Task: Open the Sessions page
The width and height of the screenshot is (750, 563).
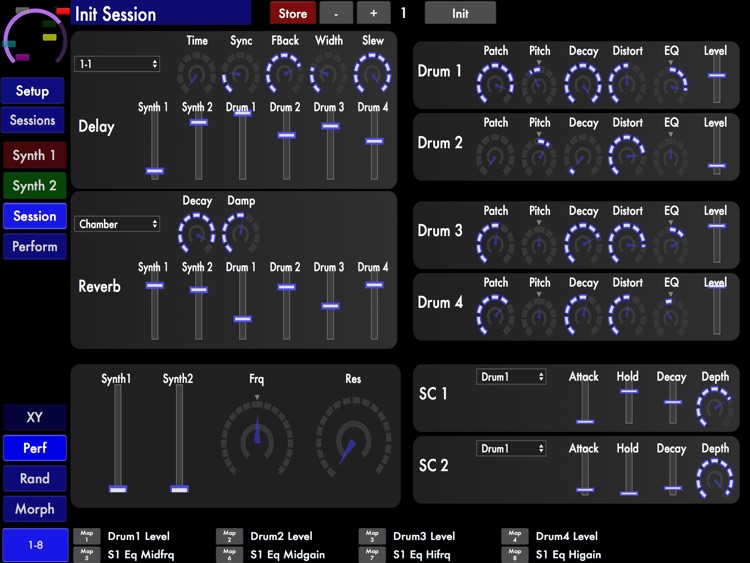Action: 33,120
